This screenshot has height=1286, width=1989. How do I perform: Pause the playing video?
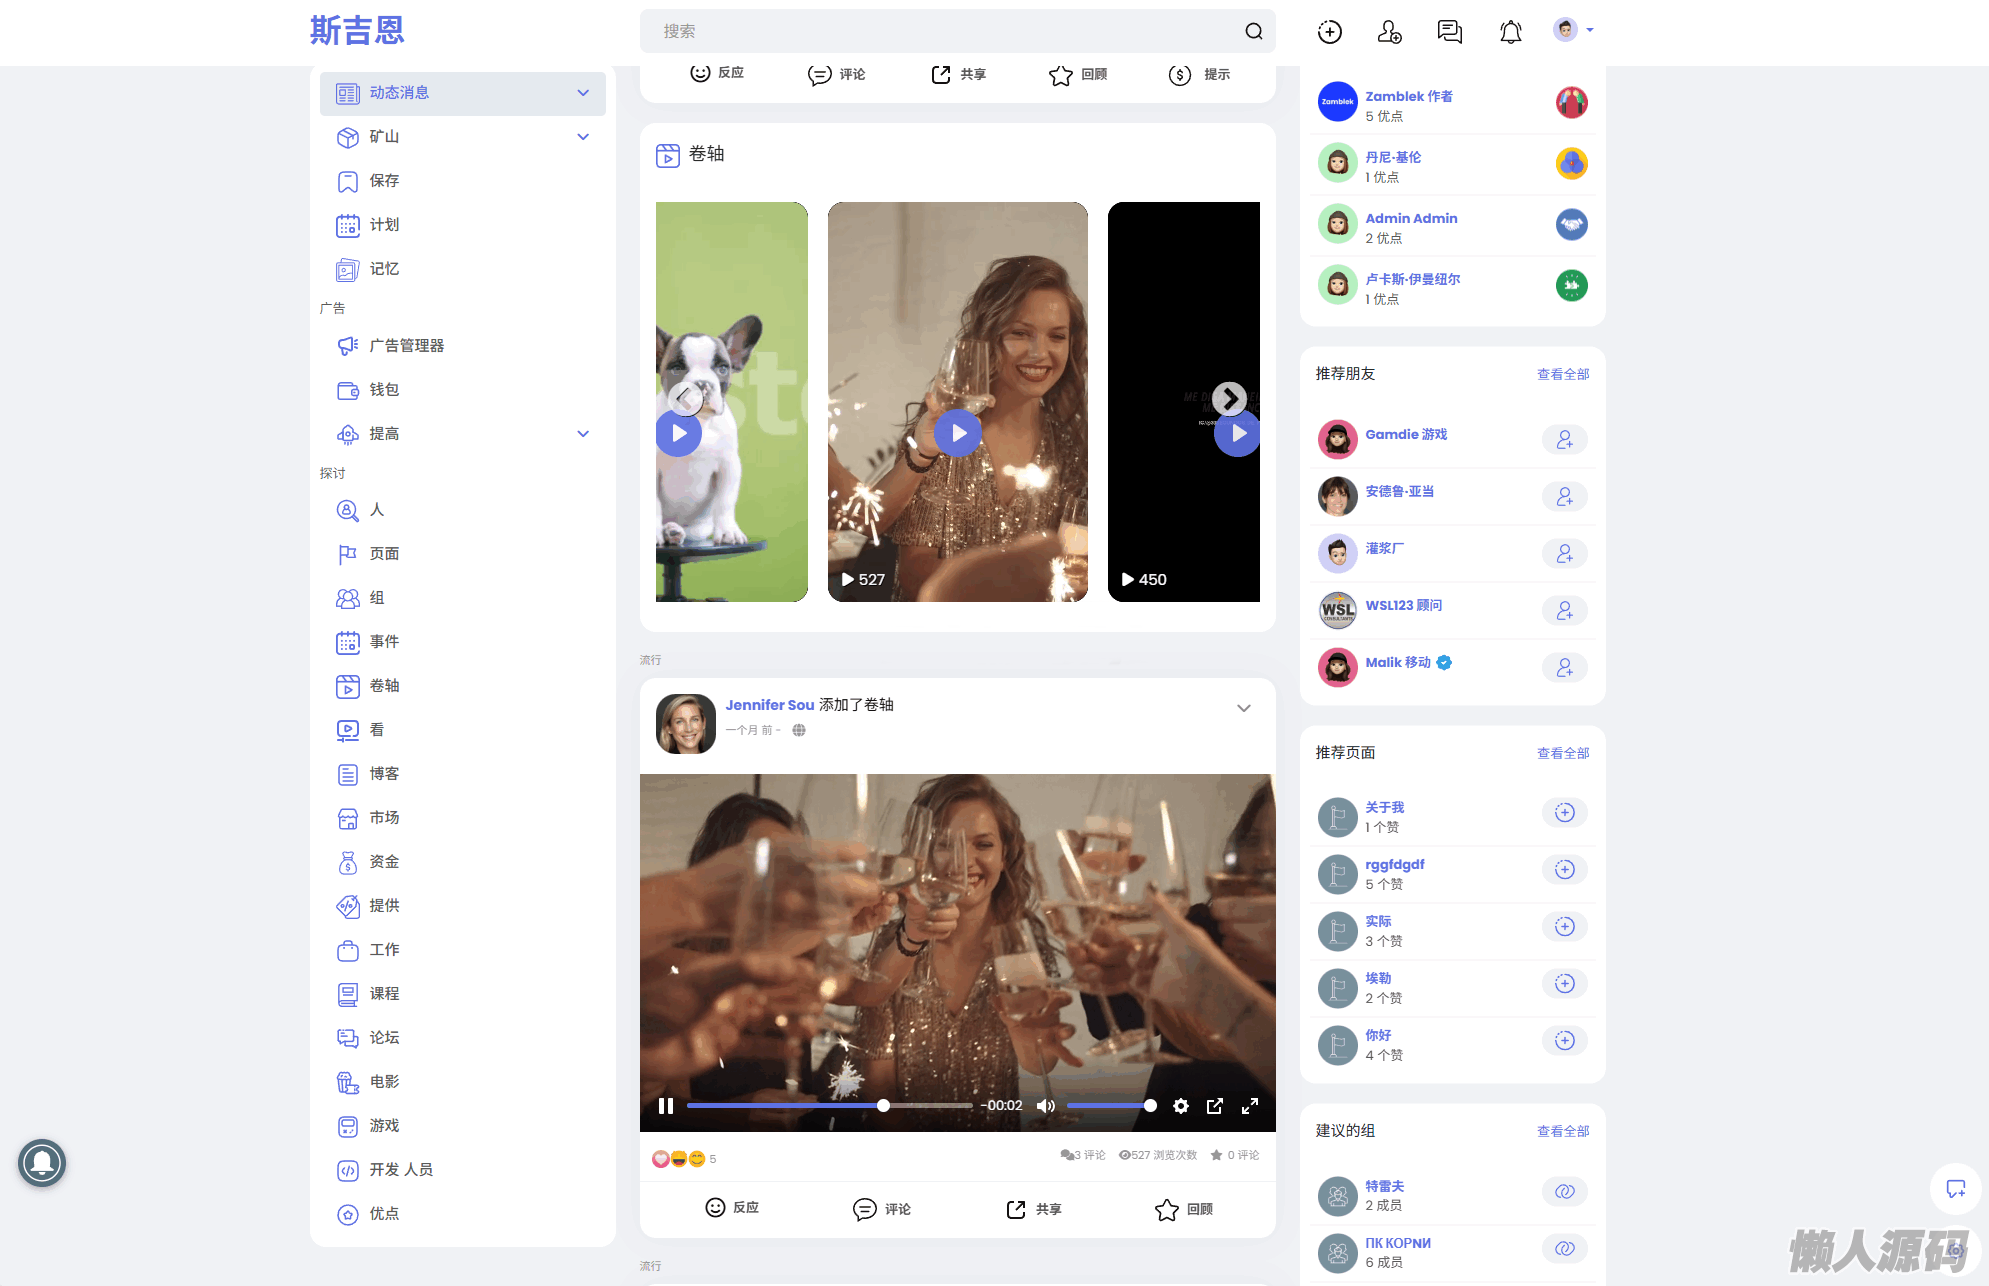(x=666, y=1106)
